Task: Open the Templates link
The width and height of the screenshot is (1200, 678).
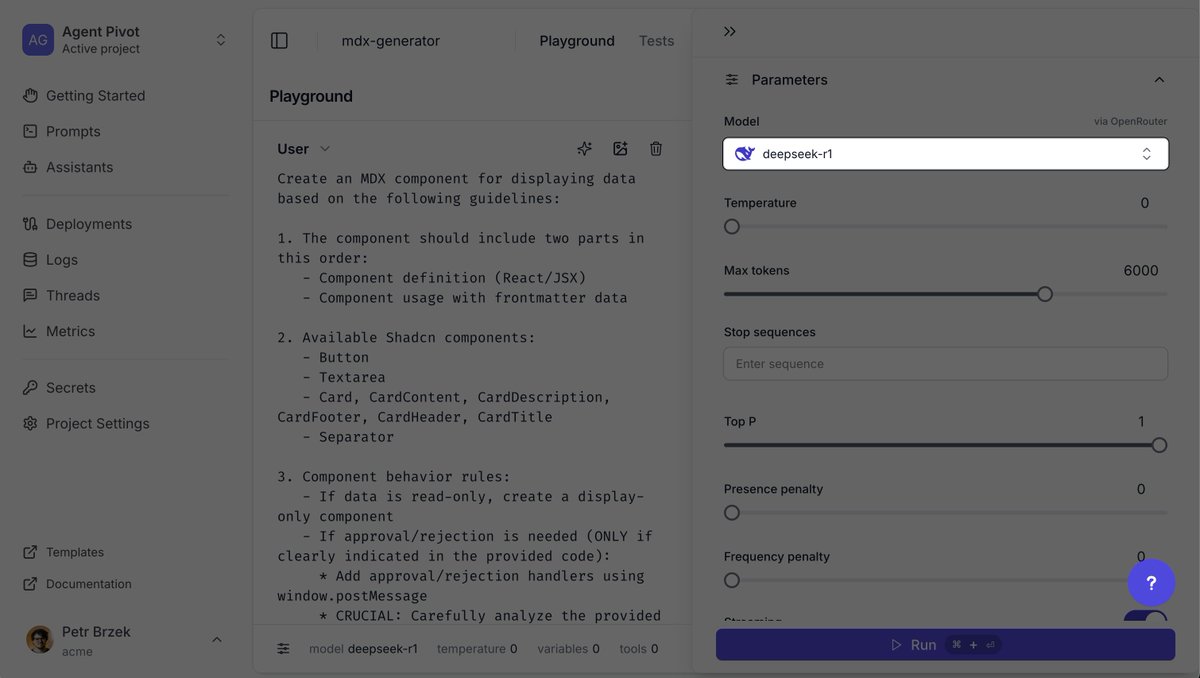Action: tap(64, 552)
